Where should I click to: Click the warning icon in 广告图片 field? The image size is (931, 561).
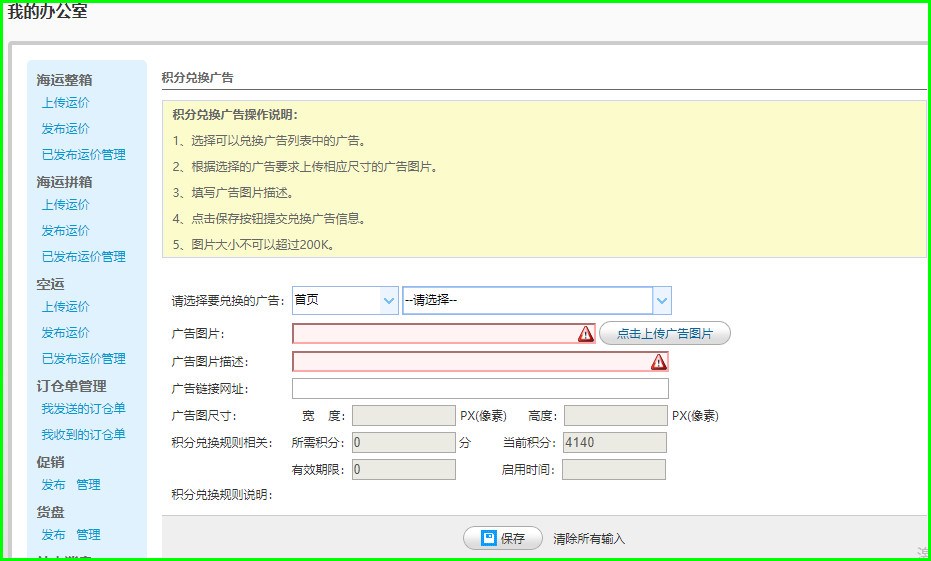[x=585, y=334]
